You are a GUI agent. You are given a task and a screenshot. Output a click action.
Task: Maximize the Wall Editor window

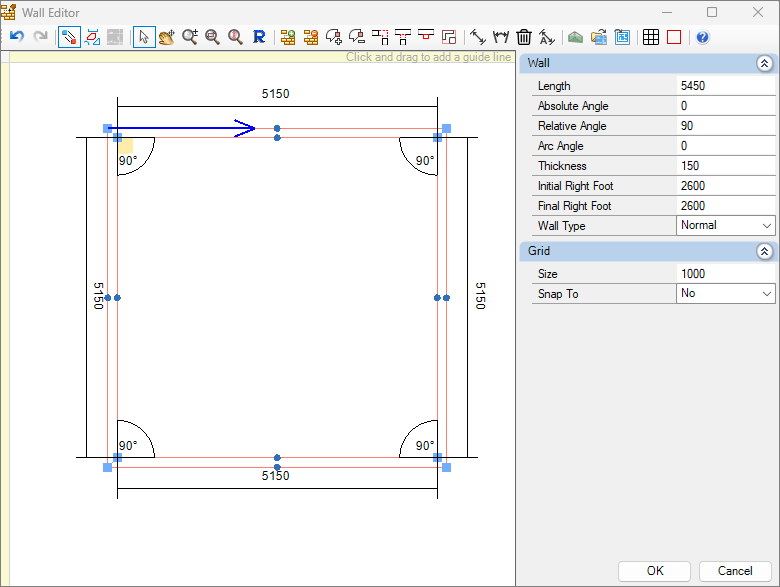pos(712,12)
